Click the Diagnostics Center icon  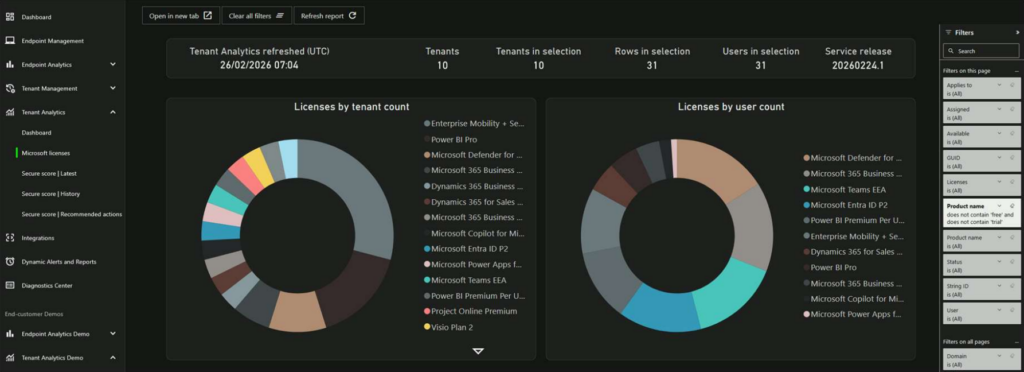(10, 285)
